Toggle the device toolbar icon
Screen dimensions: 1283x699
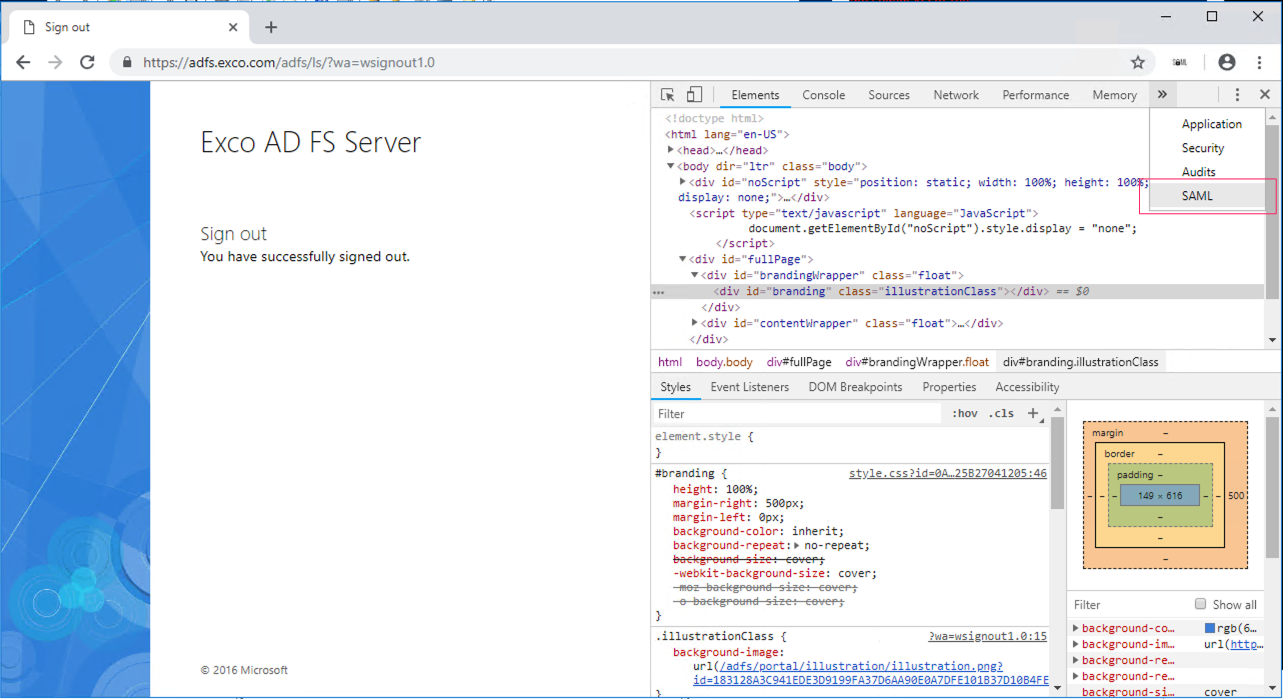[x=694, y=95]
